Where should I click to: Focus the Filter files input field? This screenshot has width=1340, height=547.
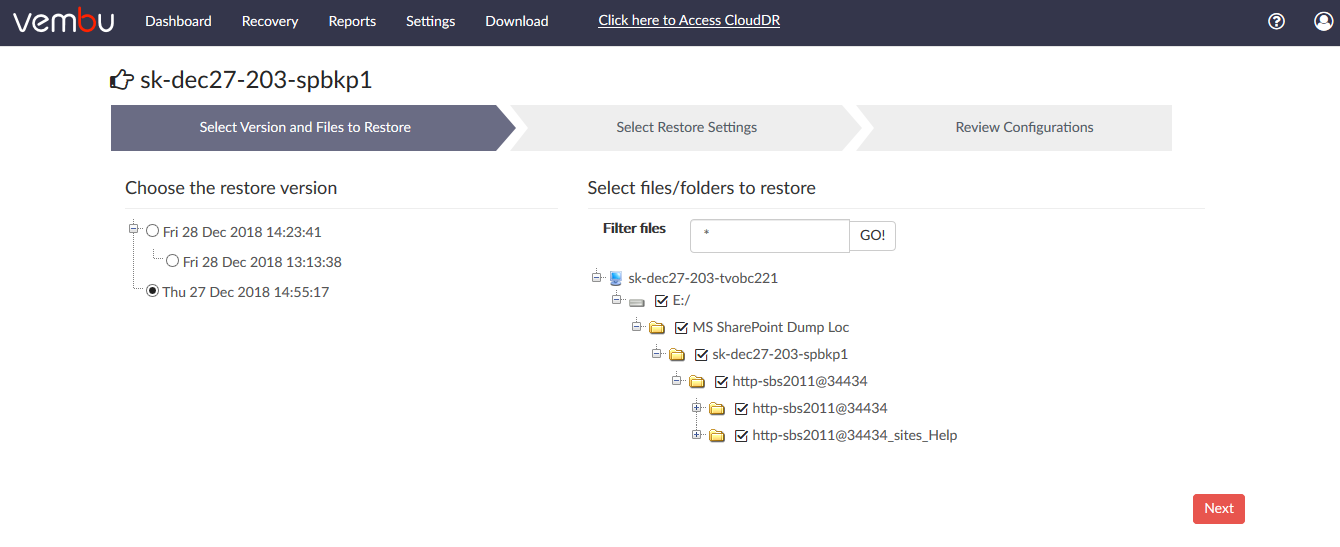click(770, 236)
